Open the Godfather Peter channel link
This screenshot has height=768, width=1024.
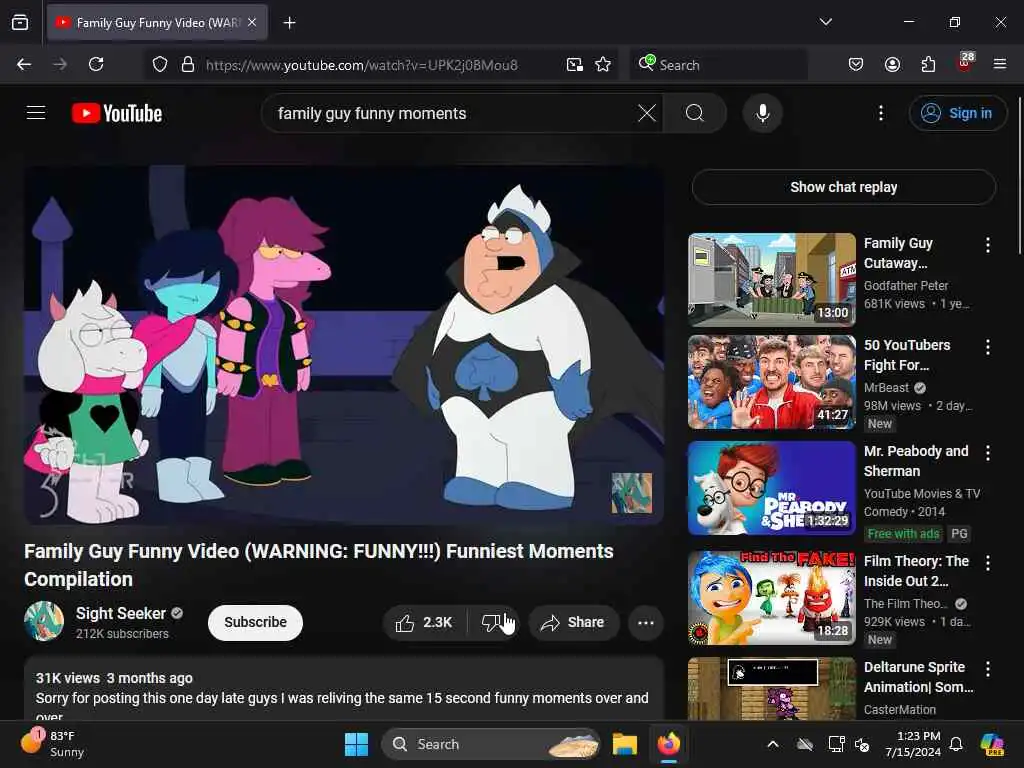pyautogui.click(x=906, y=285)
